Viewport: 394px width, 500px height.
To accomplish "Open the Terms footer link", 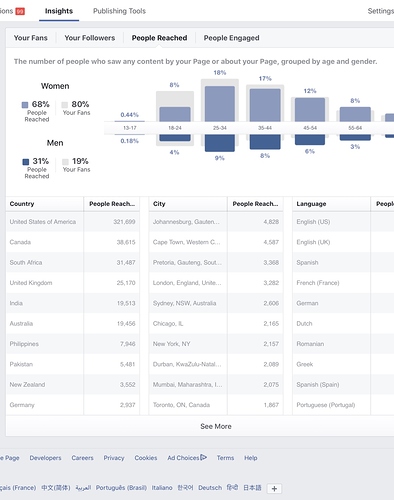I will pyautogui.click(x=225, y=458).
